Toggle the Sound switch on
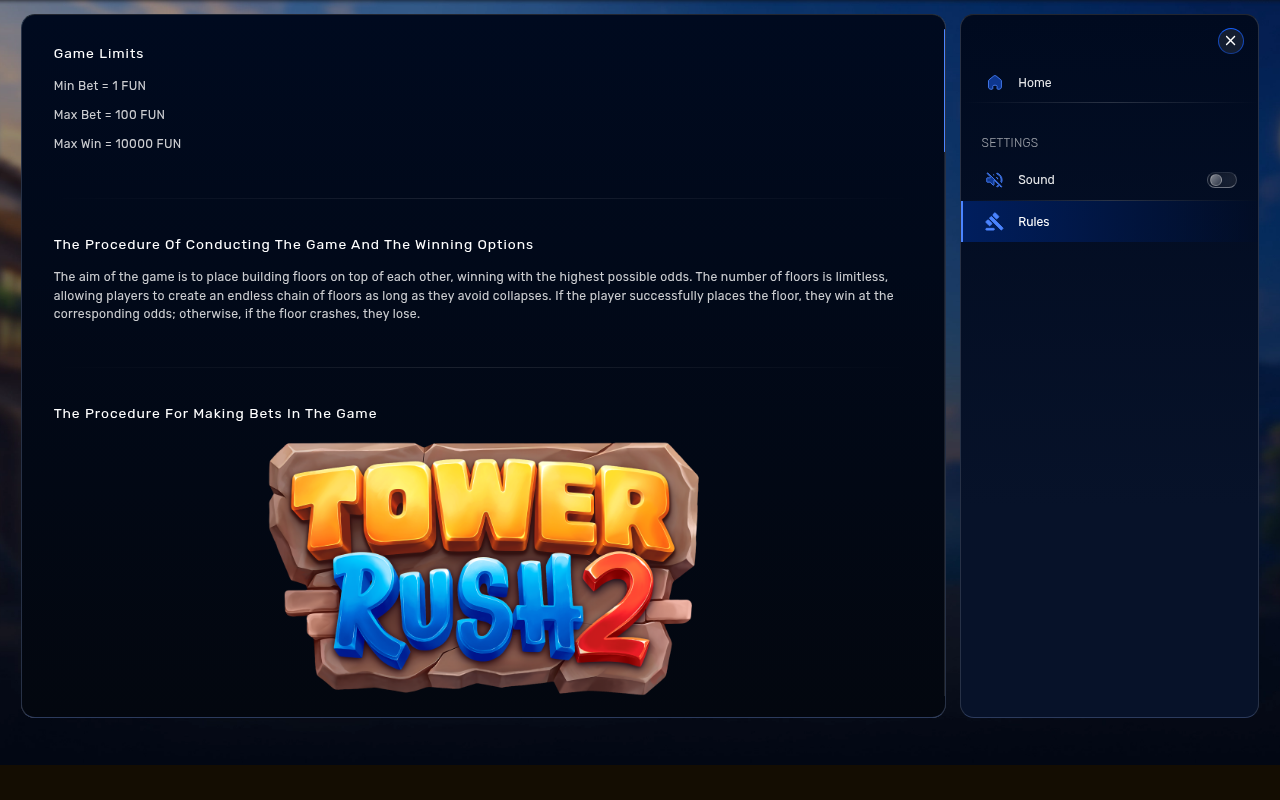The width and height of the screenshot is (1280, 800). [1222, 180]
